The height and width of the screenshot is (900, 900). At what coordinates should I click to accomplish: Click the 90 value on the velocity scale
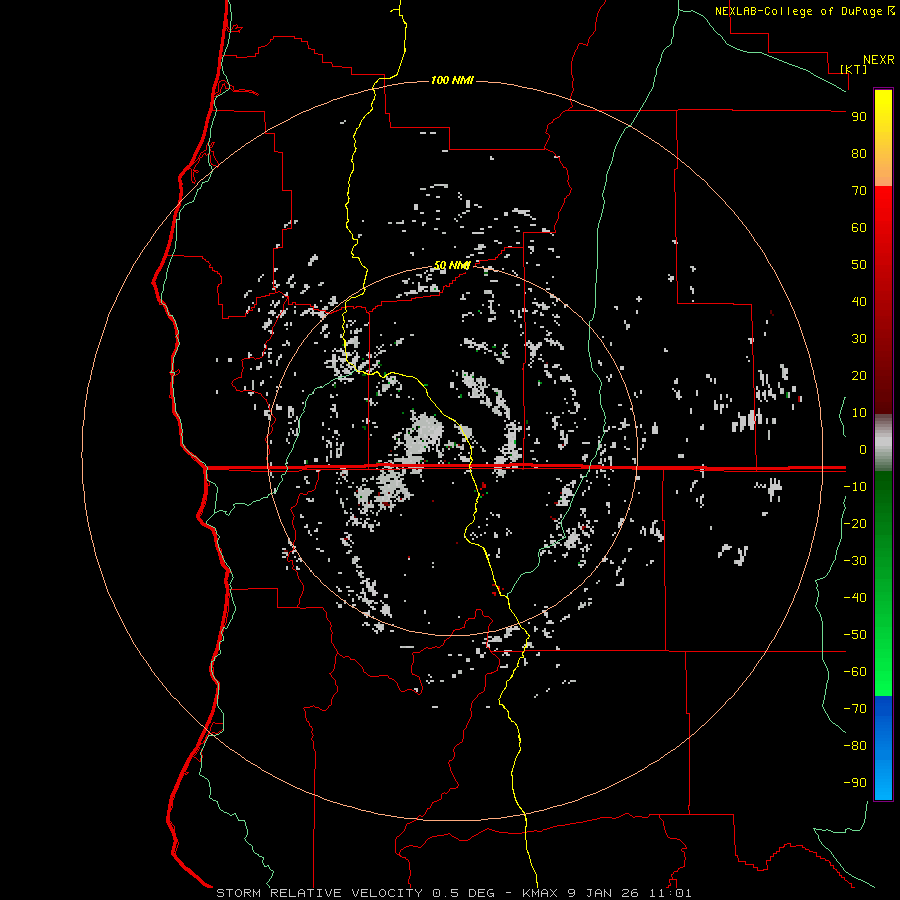(859, 117)
